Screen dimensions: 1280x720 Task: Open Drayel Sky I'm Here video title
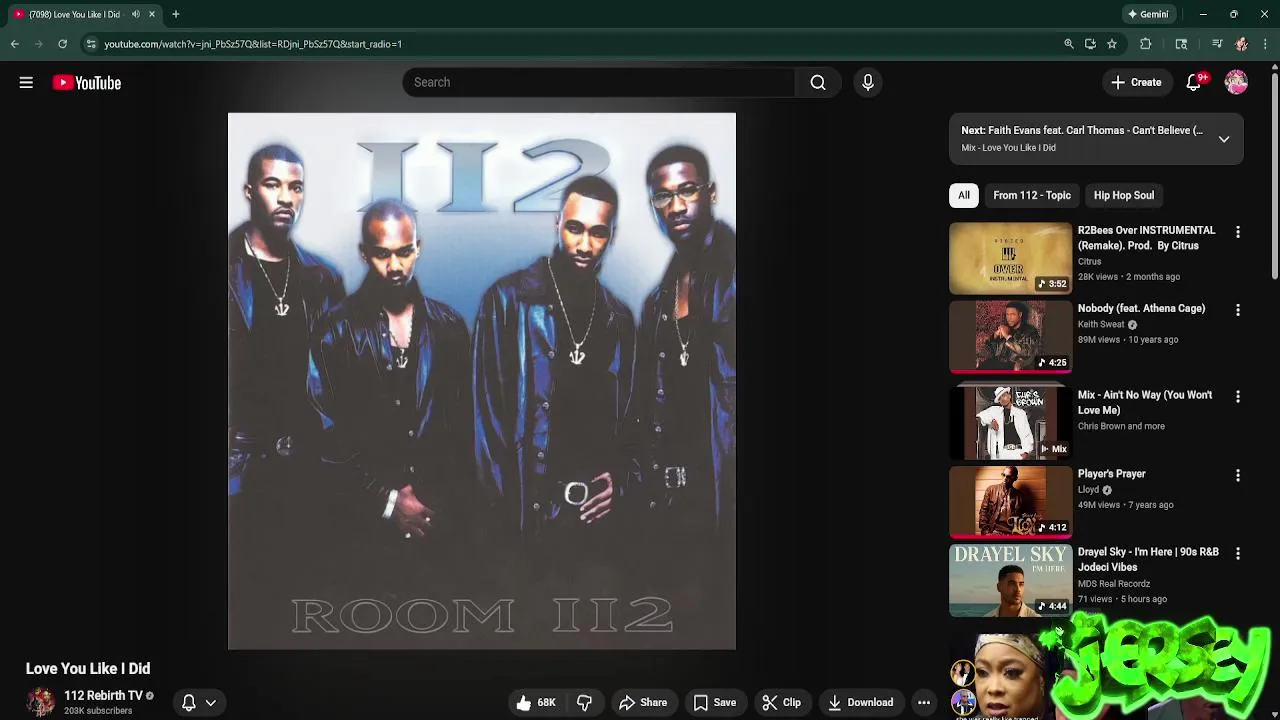(1148, 559)
